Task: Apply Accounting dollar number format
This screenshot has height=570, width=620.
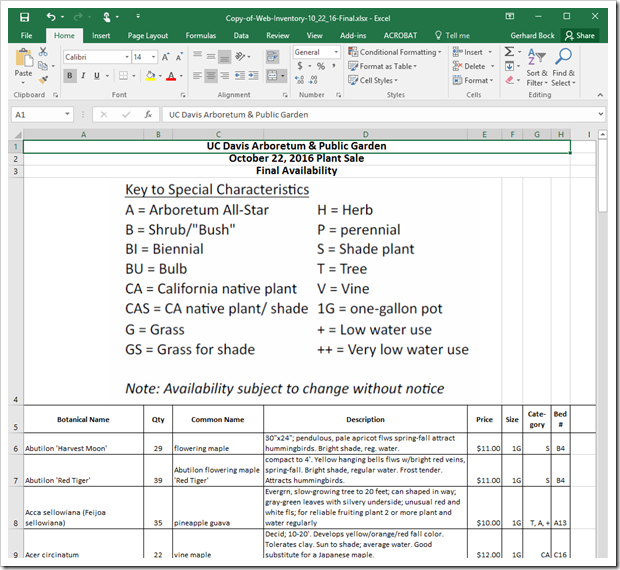Action: 300,66
